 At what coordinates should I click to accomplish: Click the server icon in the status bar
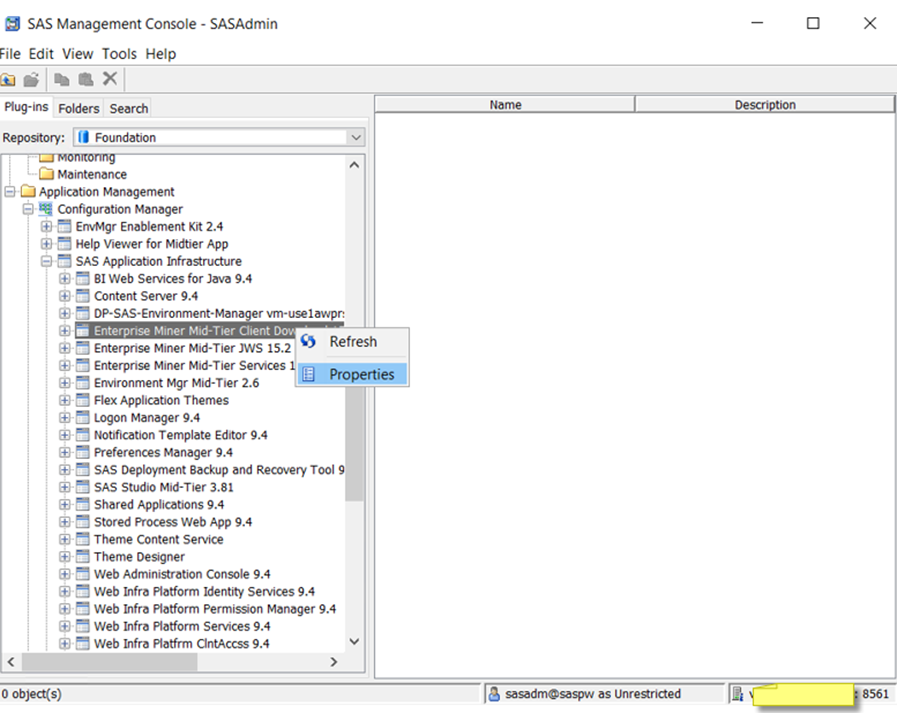click(x=738, y=693)
